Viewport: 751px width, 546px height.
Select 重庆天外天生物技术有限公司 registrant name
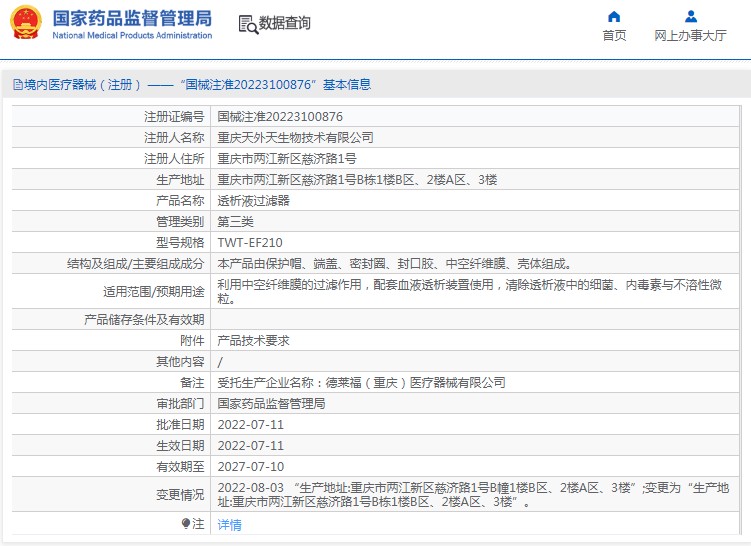point(296,137)
